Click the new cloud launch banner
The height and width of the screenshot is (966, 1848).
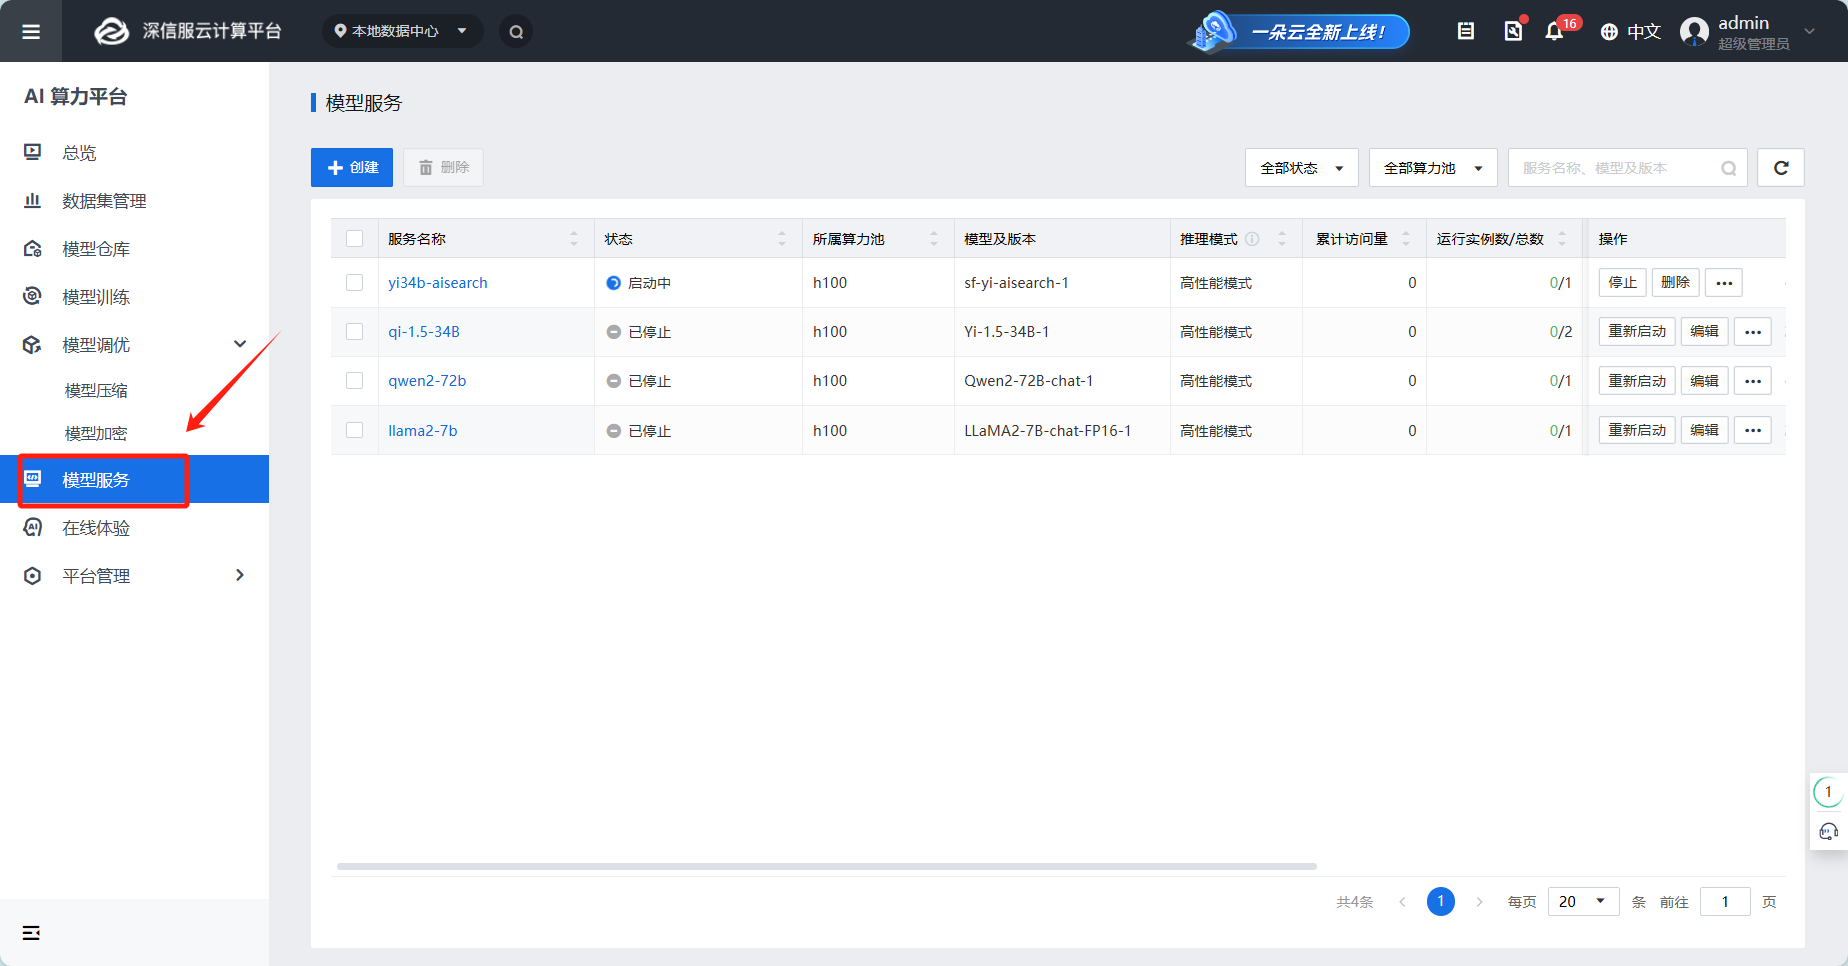tap(1298, 31)
